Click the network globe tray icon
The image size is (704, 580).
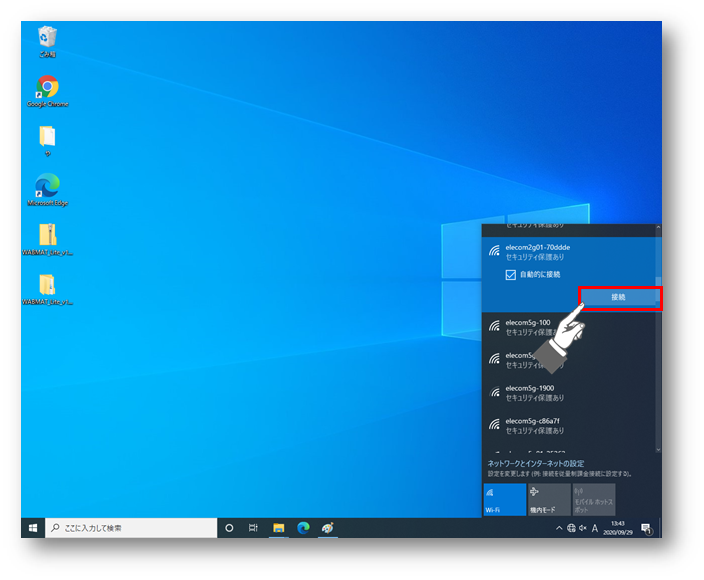tap(571, 528)
